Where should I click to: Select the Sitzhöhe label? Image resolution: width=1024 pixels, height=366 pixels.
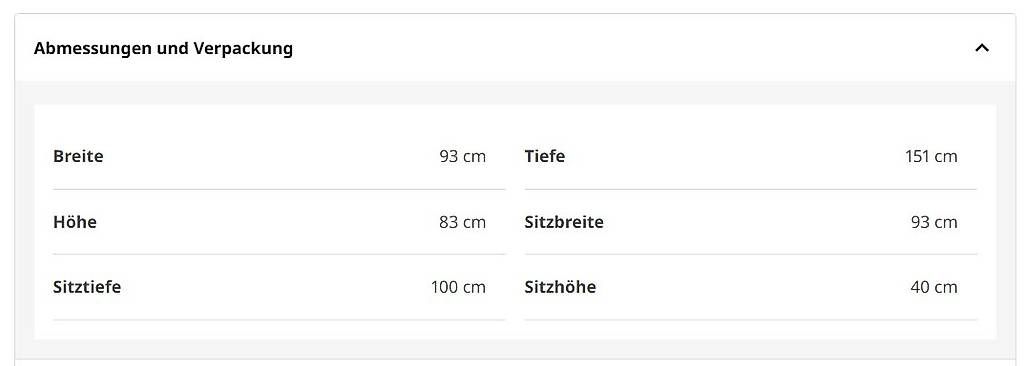560,287
